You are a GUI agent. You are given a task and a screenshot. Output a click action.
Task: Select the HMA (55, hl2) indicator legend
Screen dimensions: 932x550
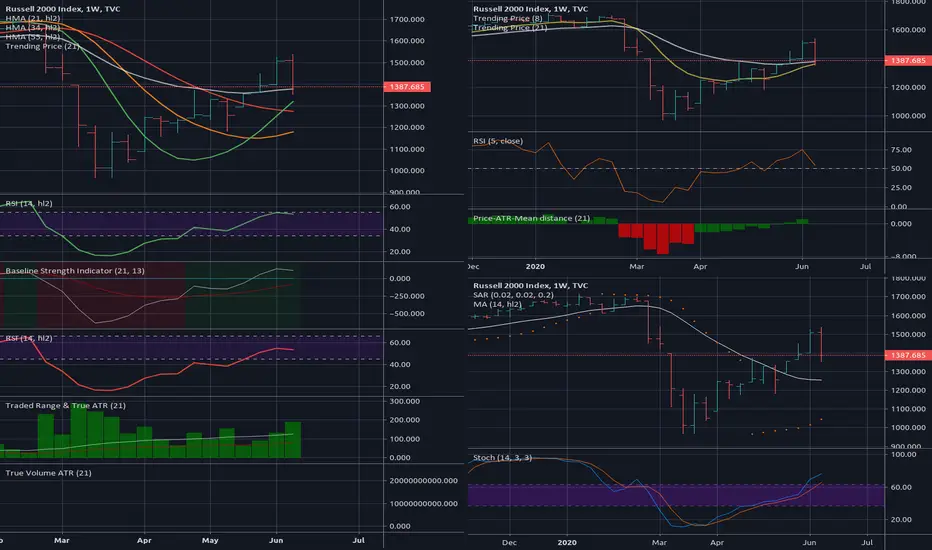pos(33,37)
